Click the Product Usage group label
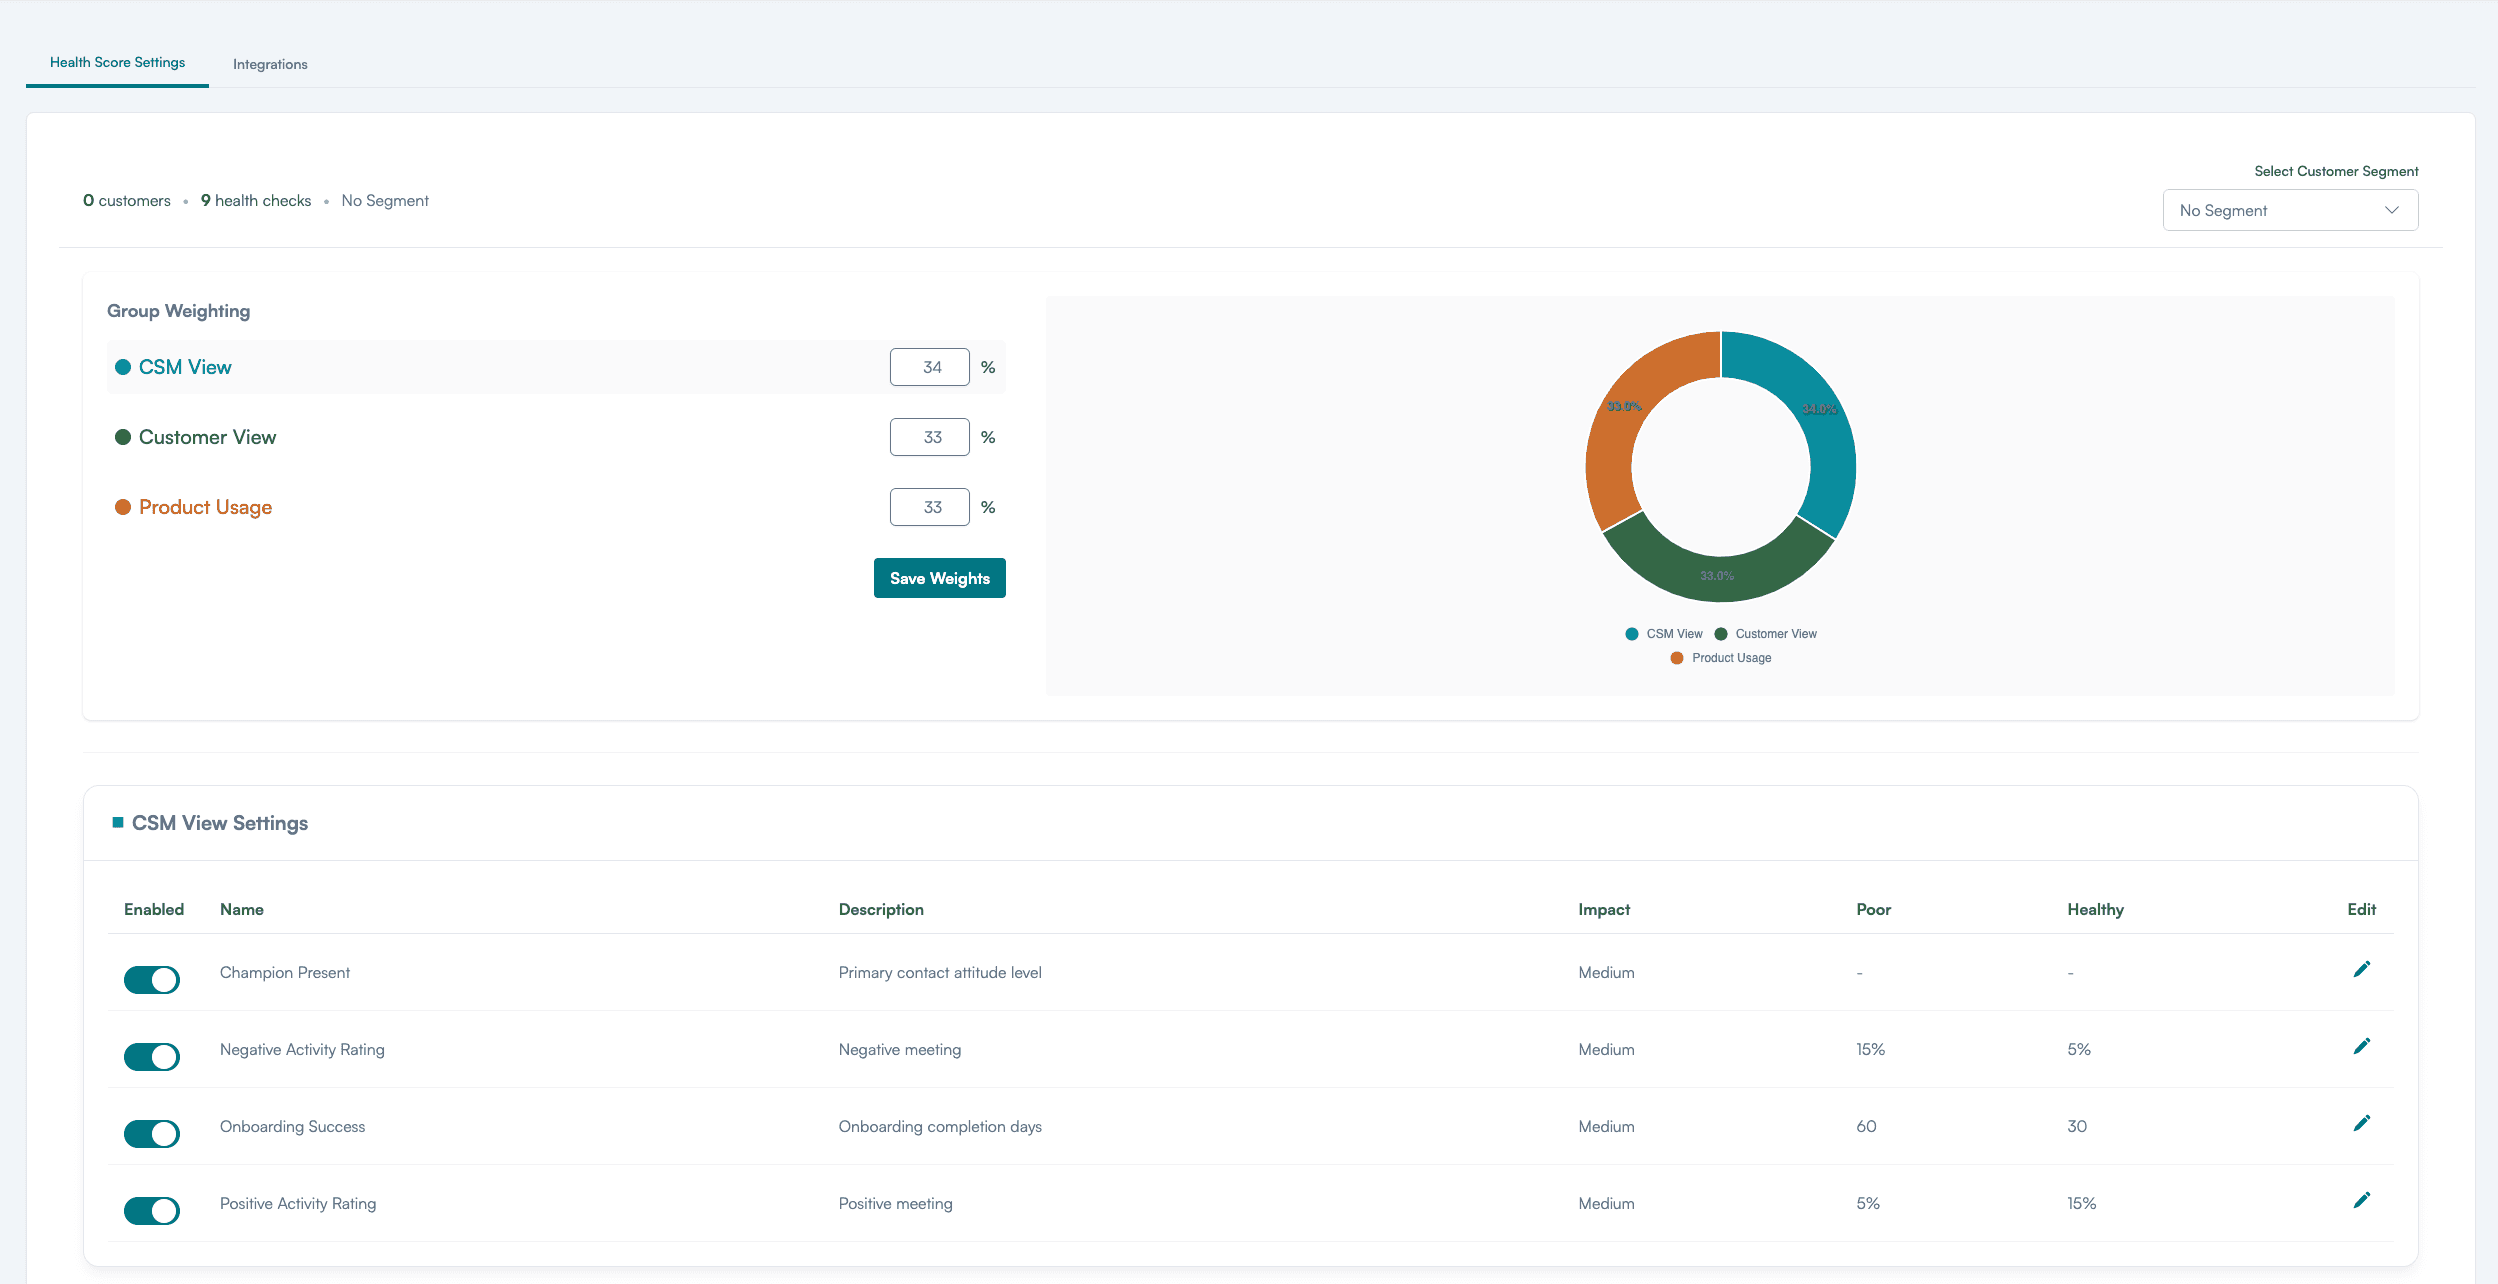The width and height of the screenshot is (2498, 1284). tap(205, 506)
